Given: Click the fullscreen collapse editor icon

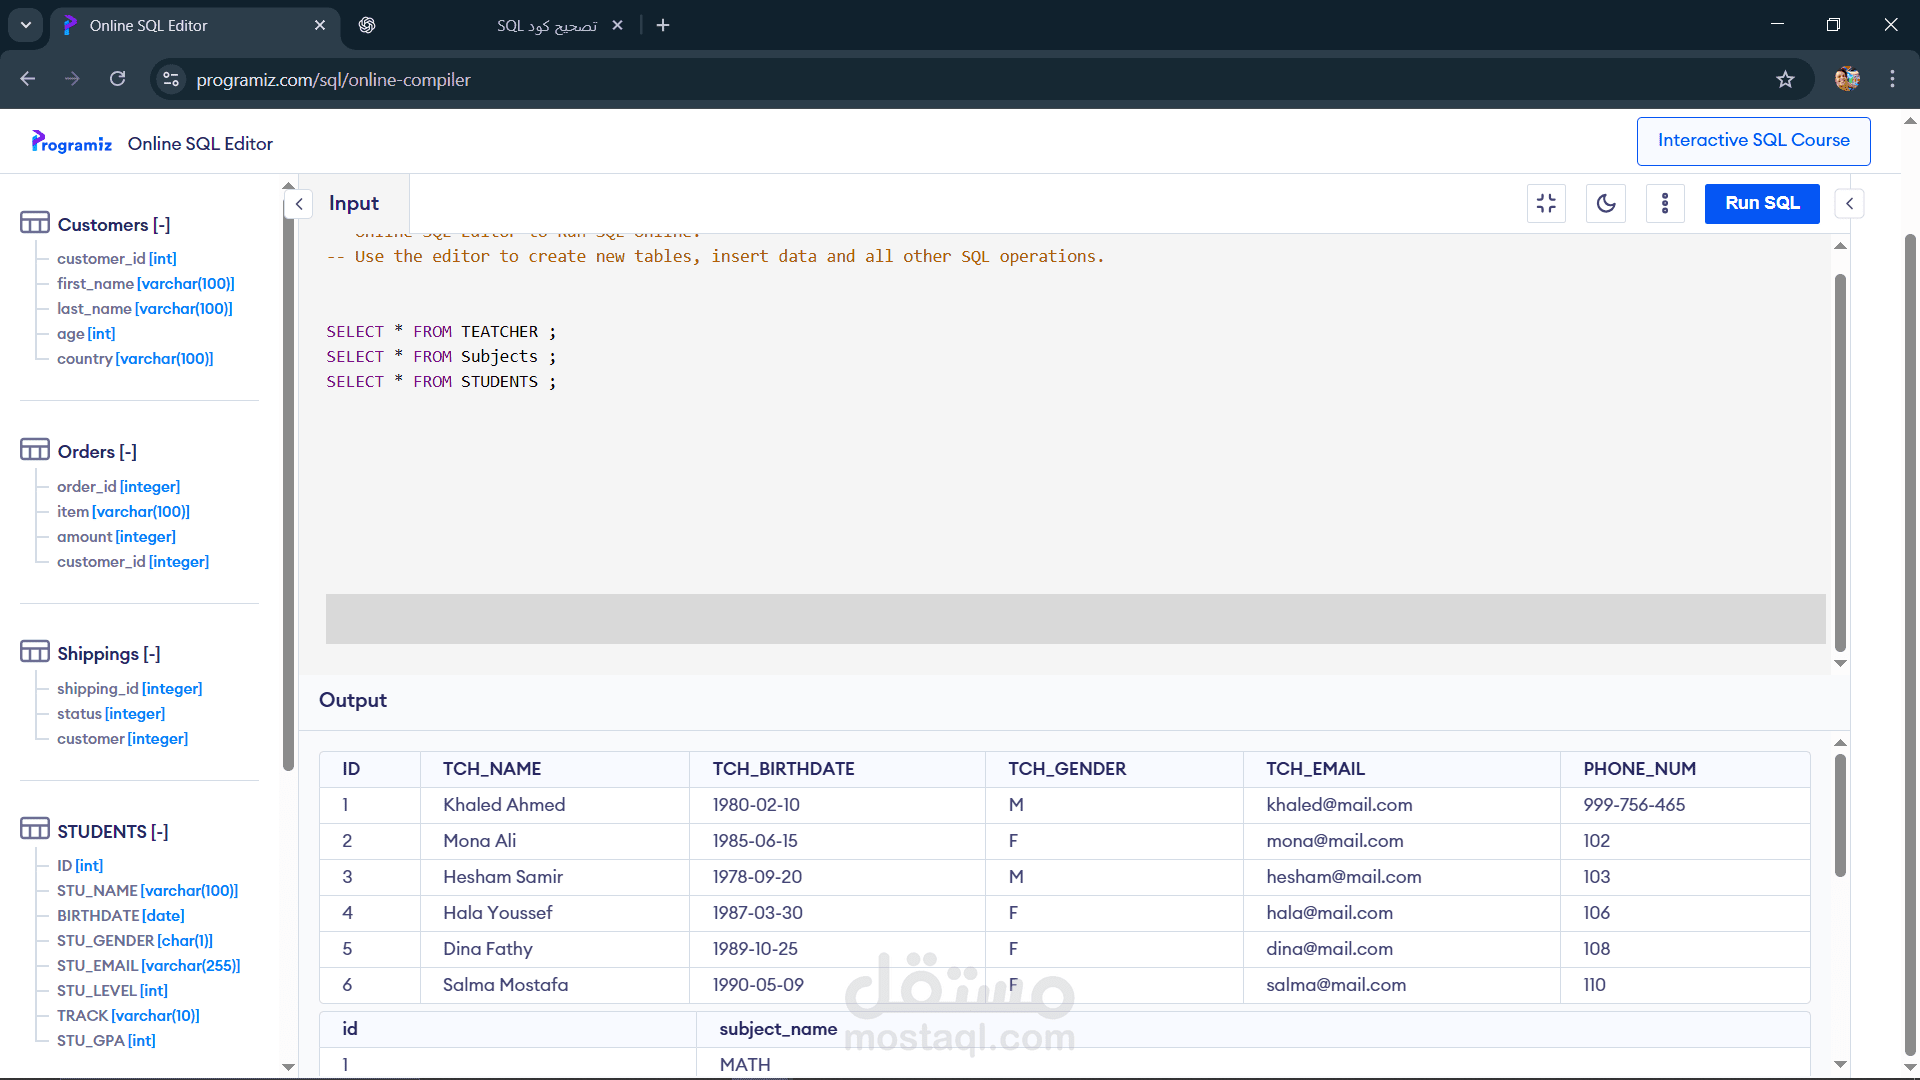Looking at the screenshot, I should (x=1546, y=204).
